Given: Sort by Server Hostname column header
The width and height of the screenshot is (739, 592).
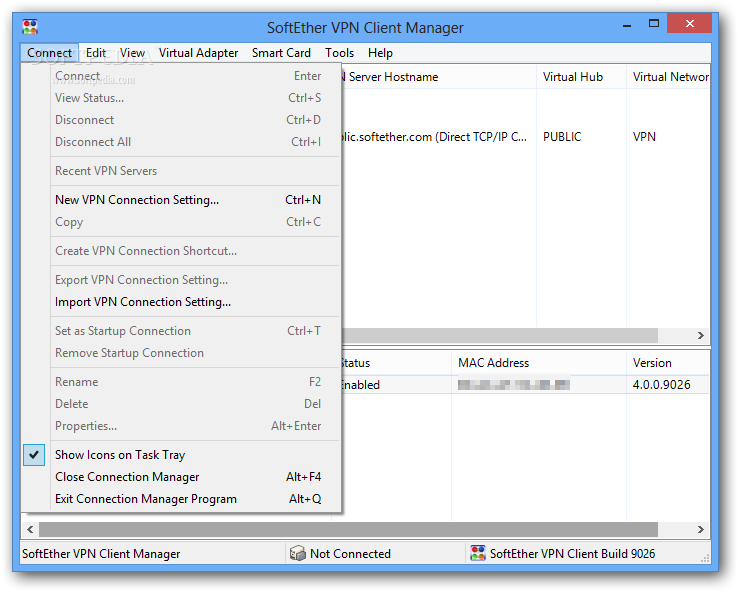Looking at the screenshot, I should [x=438, y=77].
